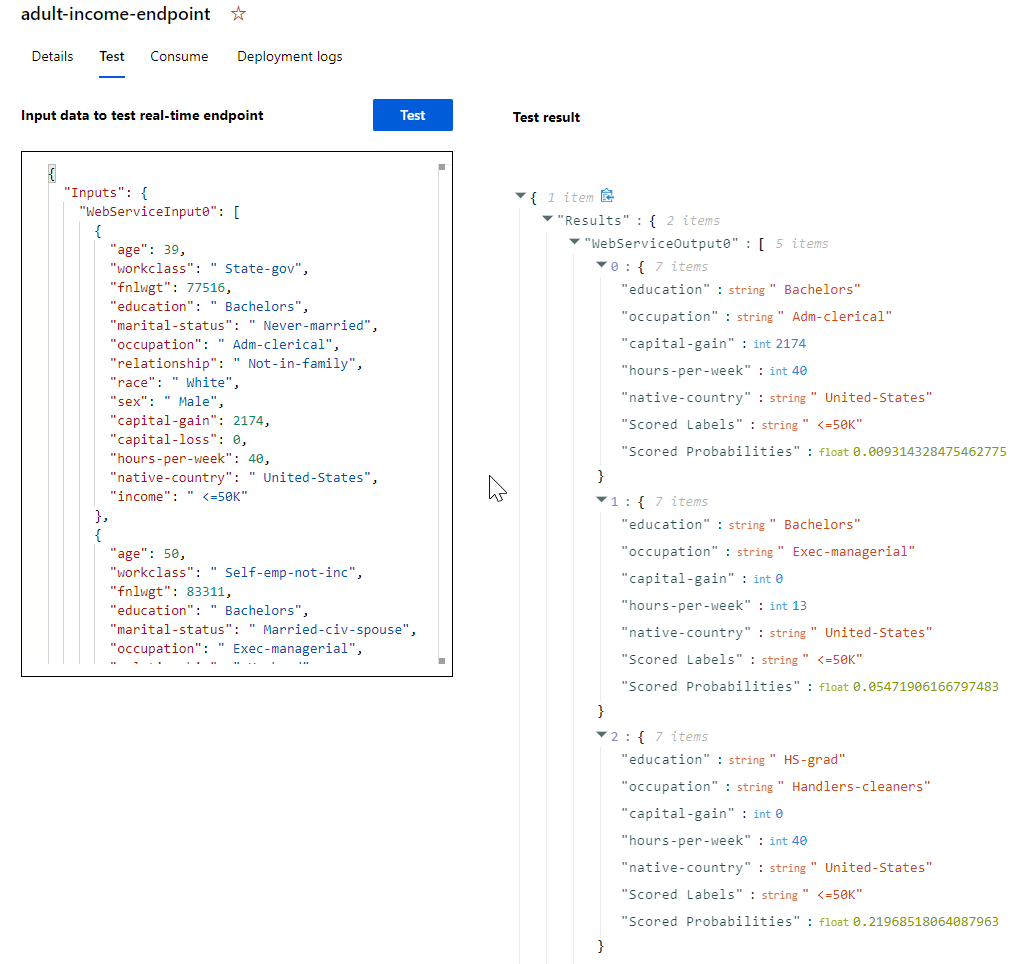Click the " Adm-clerical" occupation in result 0
Image resolution: width=1030 pixels, height=964 pixels.
(x=834, y=317)
